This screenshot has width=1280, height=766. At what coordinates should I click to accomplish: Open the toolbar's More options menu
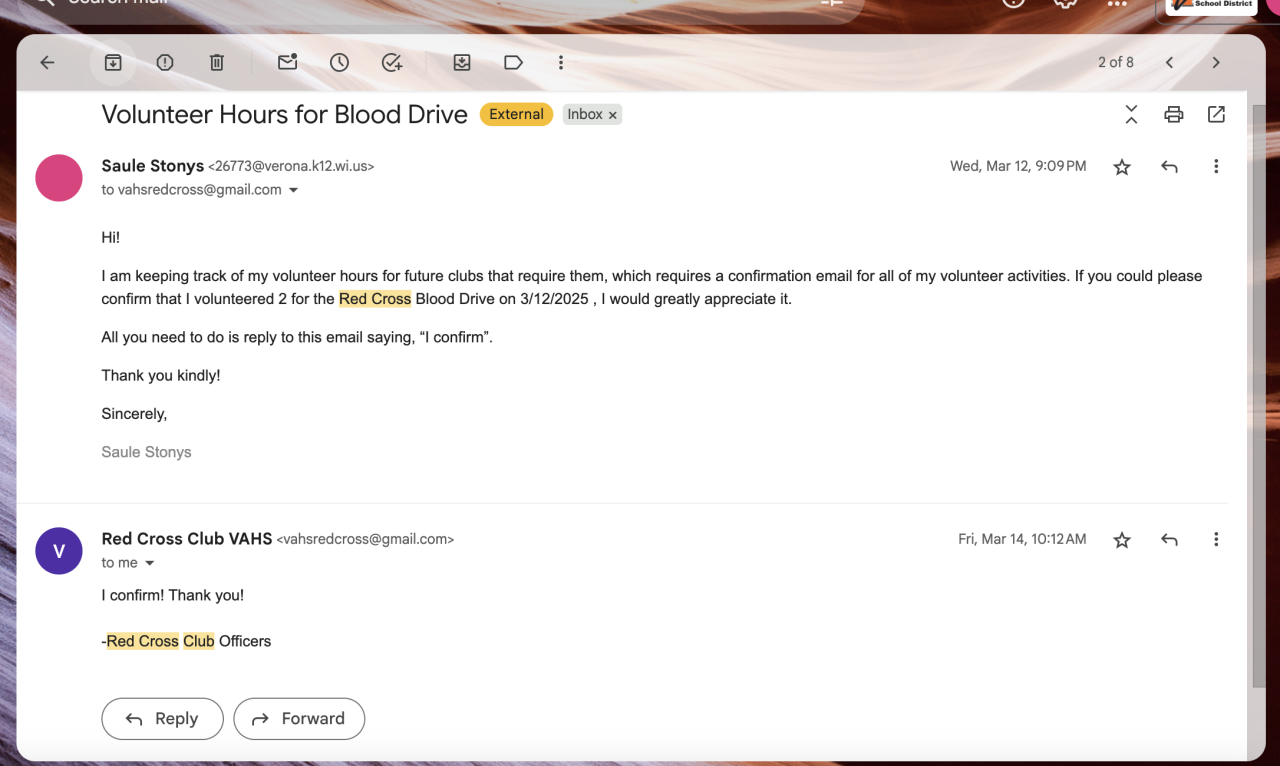(561, 63)
